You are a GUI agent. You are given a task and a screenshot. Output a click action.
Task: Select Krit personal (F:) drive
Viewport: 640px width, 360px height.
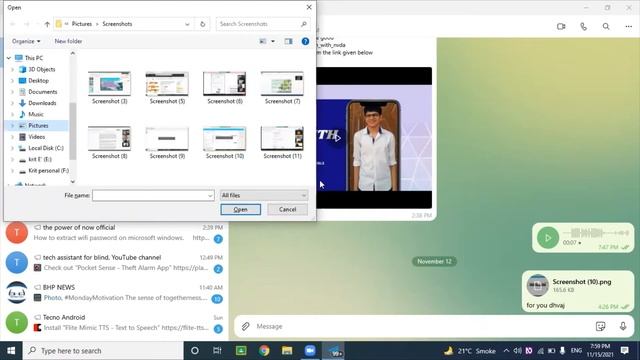tap(48, 171)
